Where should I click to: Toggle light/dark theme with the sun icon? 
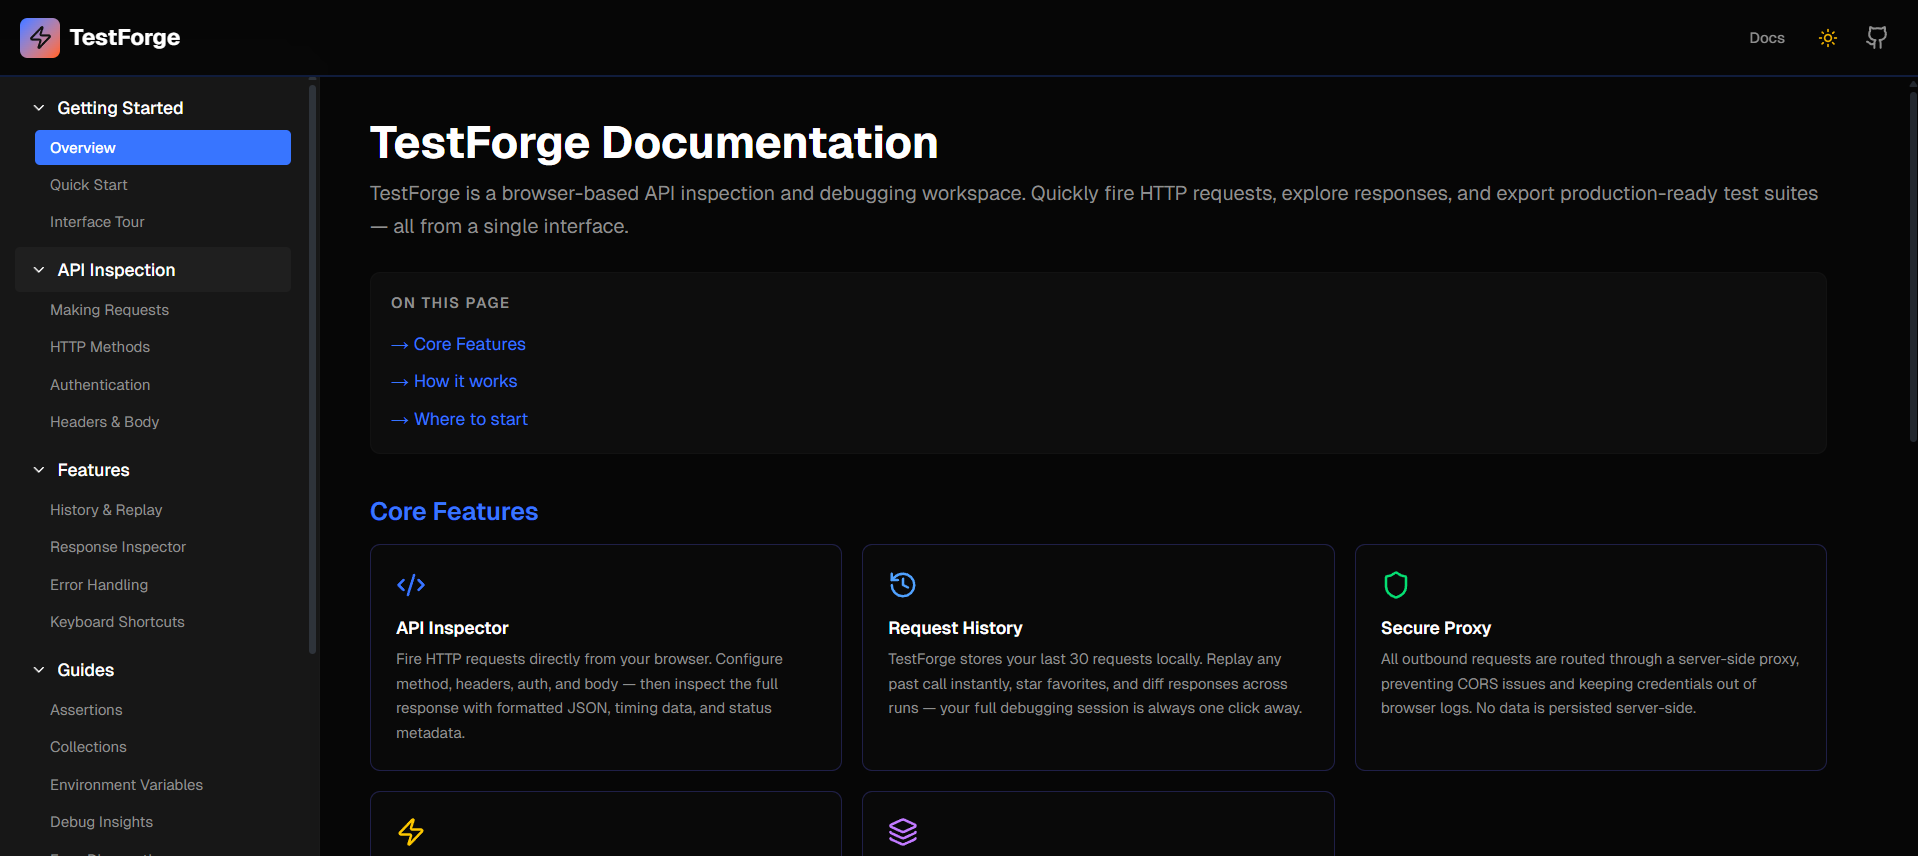(1828, 38)
